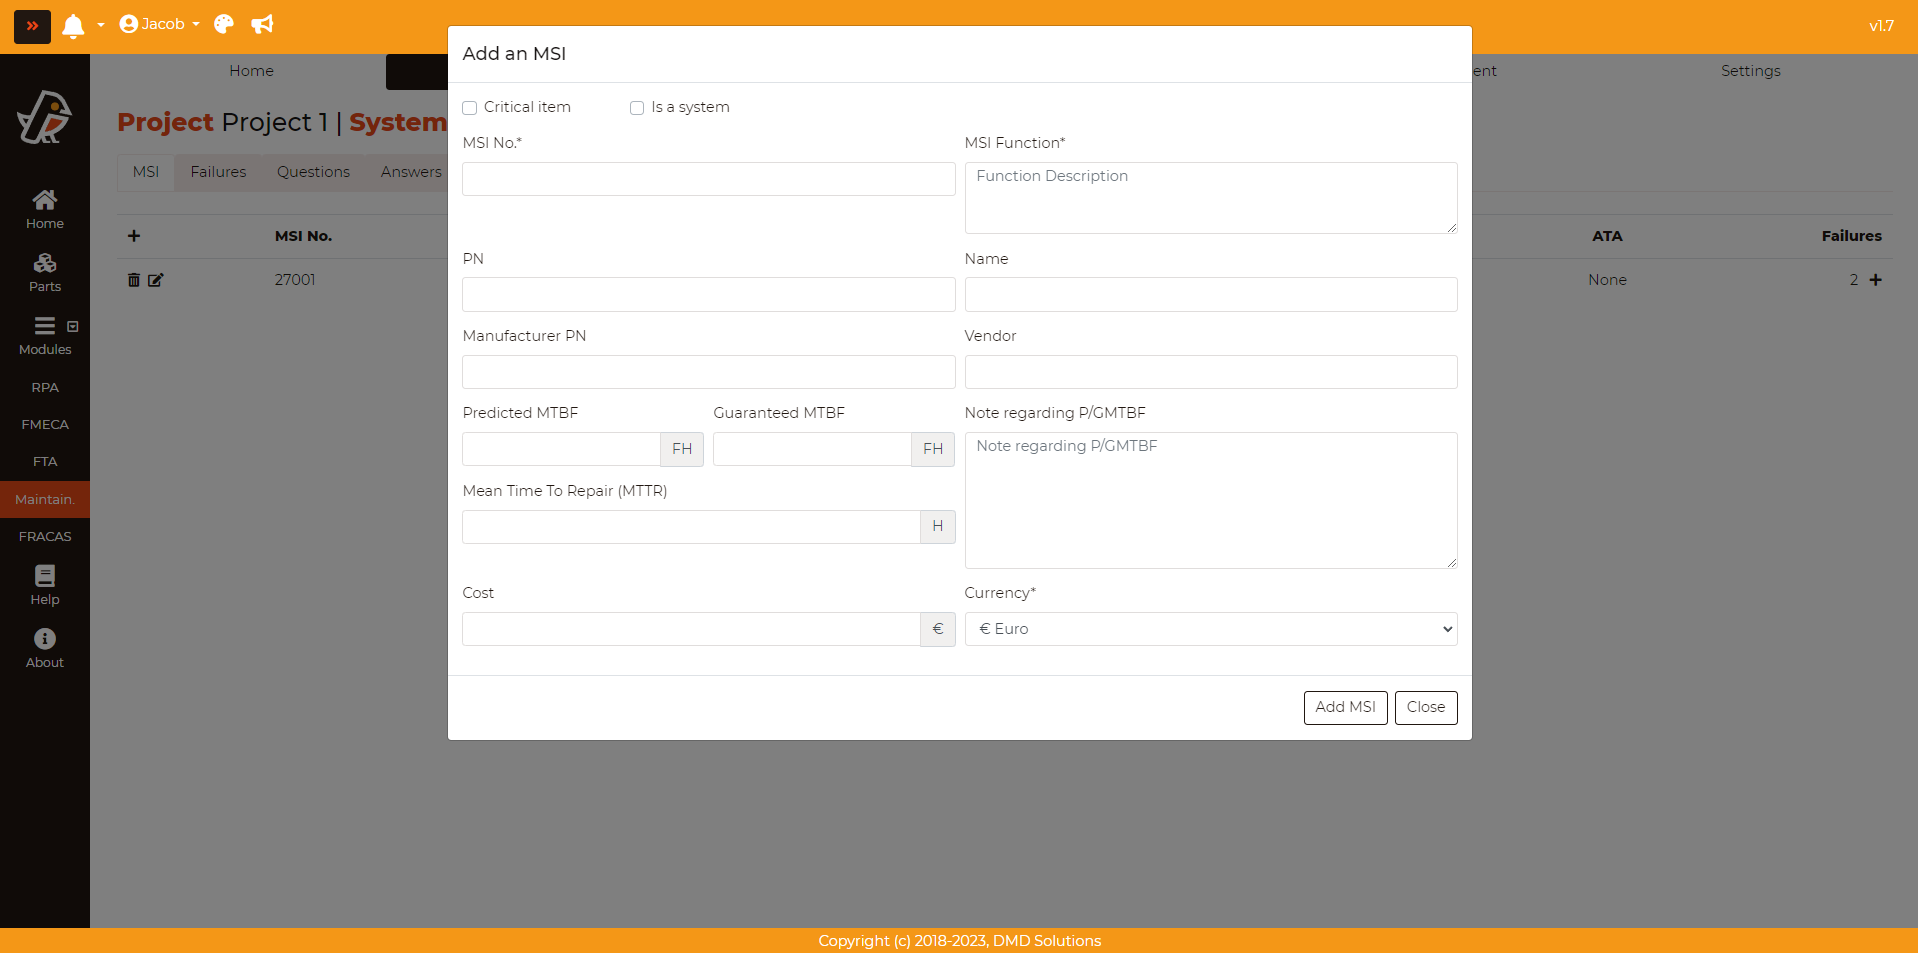Open the Currency dropdown
The image size is (1918, 953).
(1210, 629)
